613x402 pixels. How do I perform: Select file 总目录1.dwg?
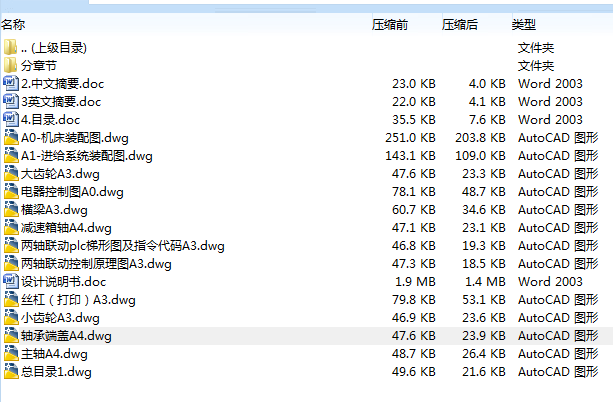[x=56, y=371]
